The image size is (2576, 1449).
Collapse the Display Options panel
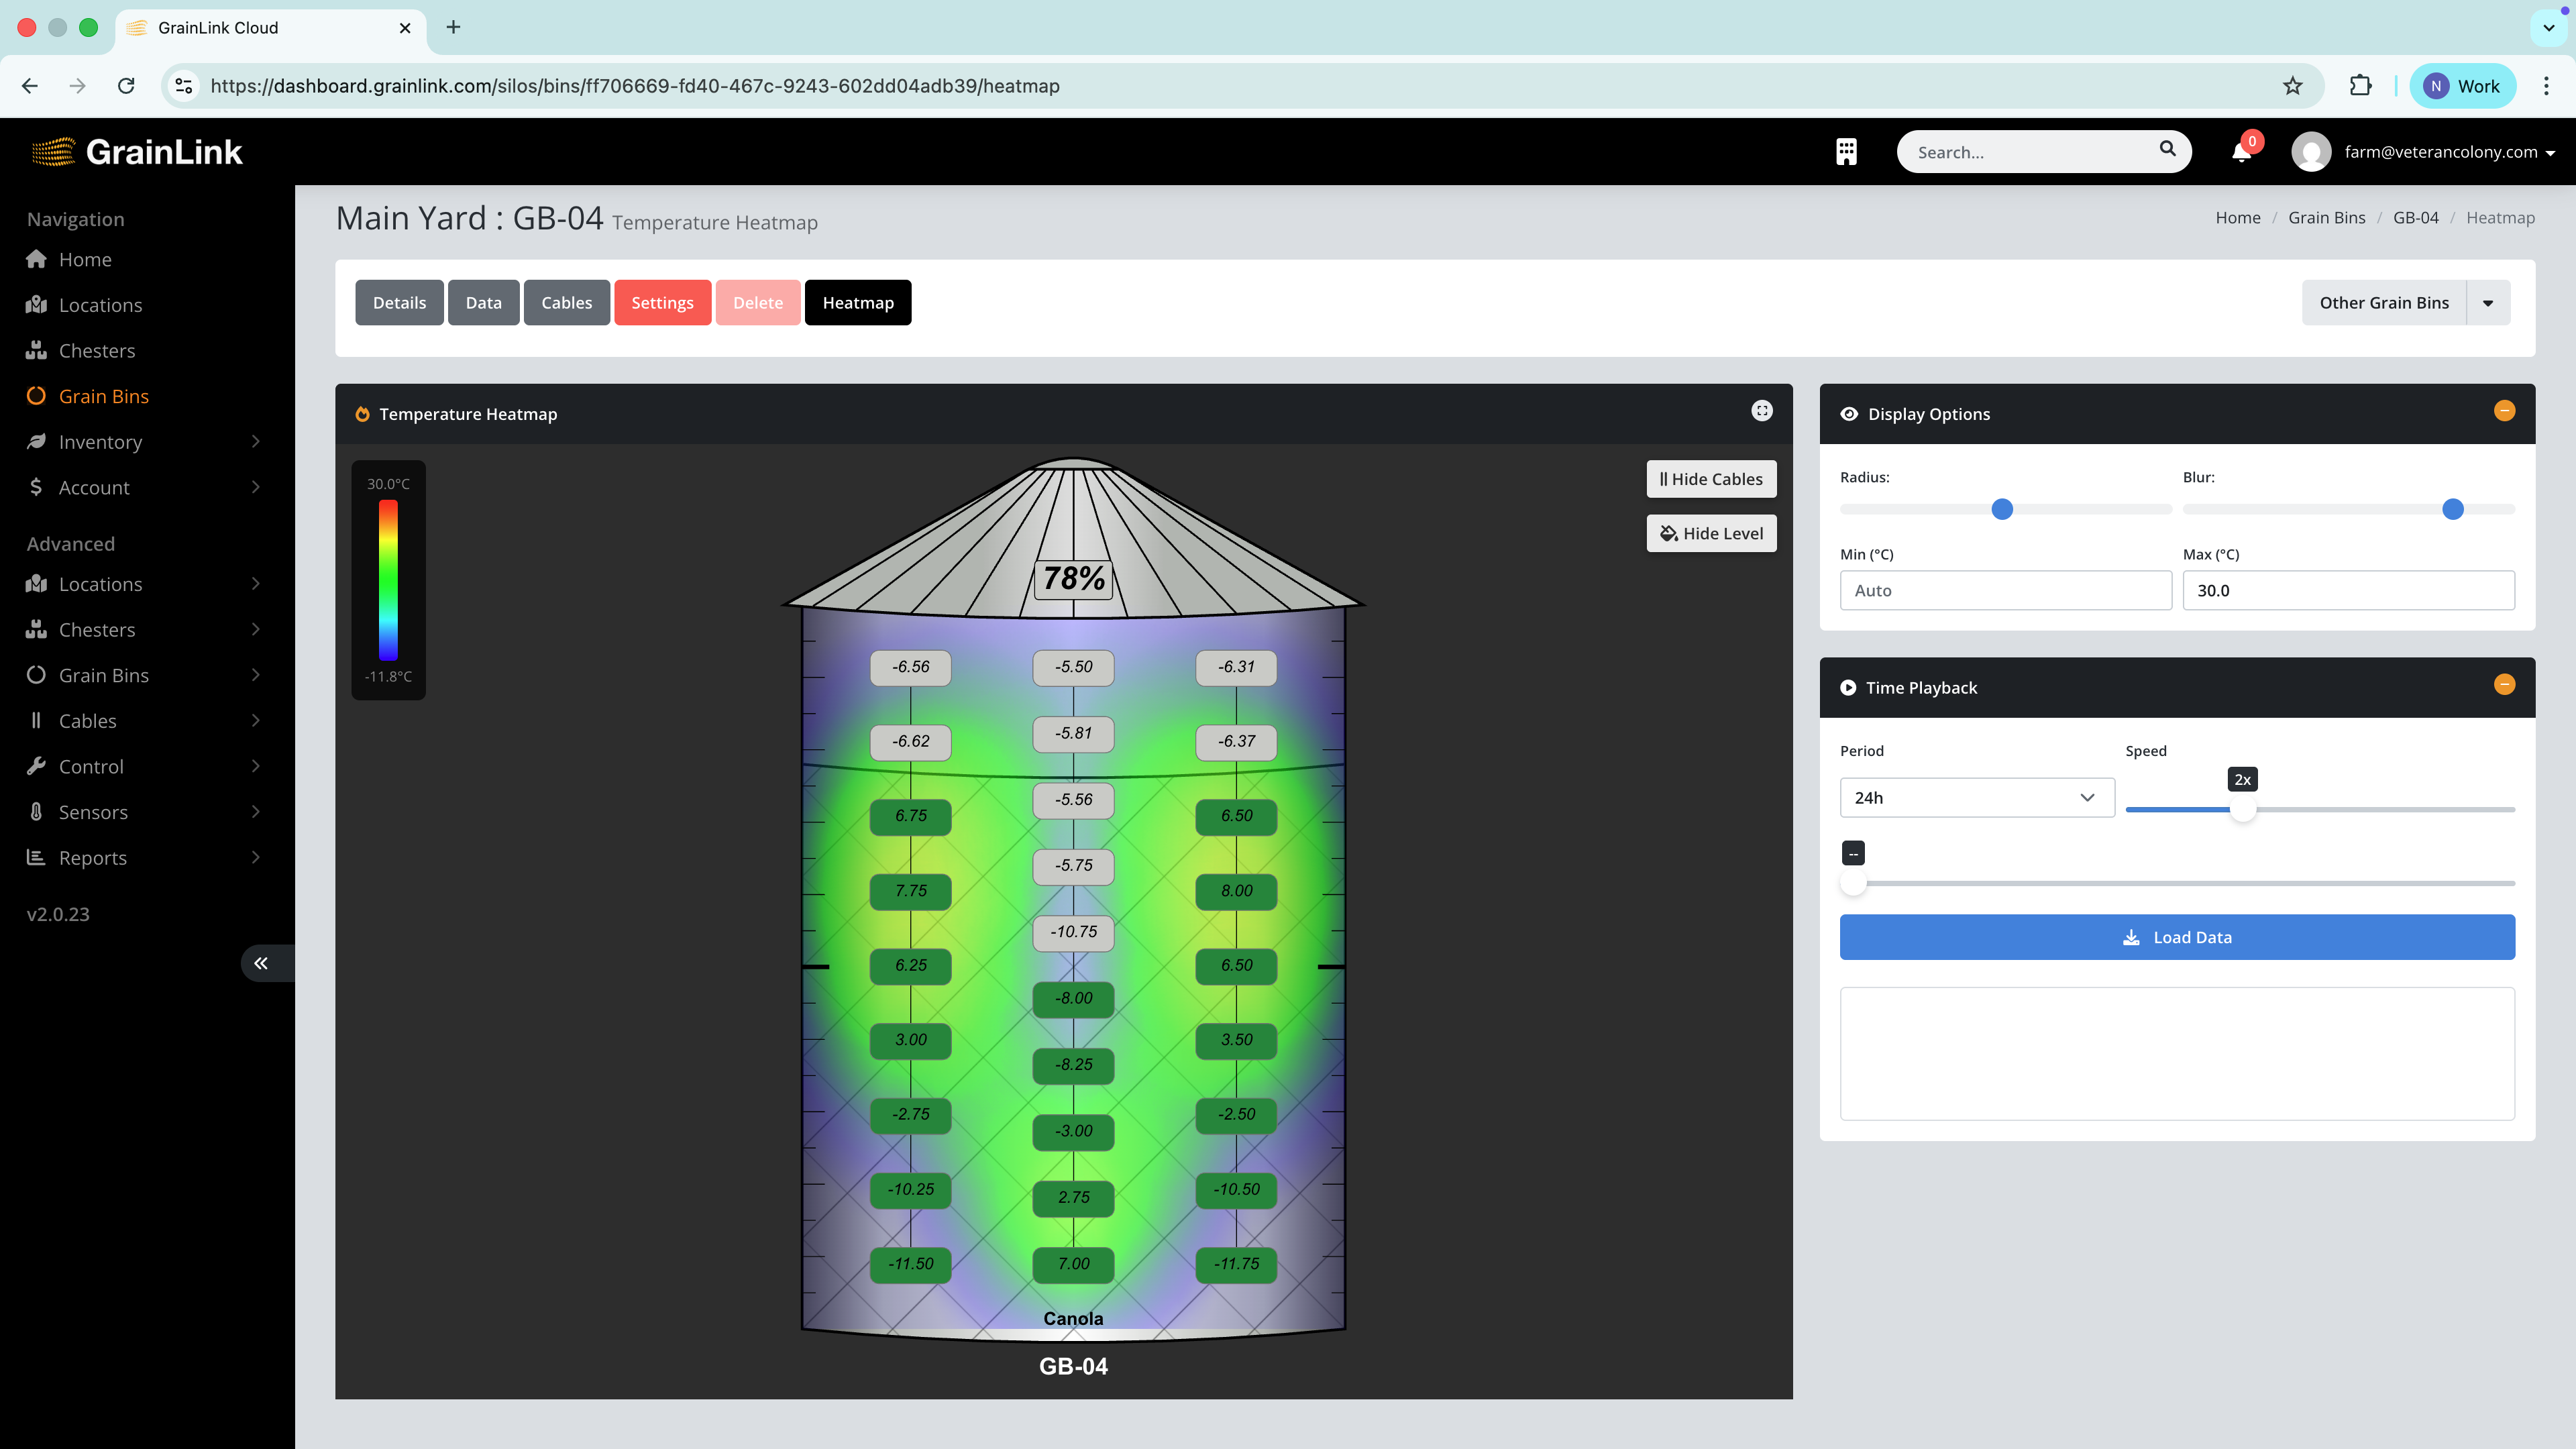tap(2505, 410)
